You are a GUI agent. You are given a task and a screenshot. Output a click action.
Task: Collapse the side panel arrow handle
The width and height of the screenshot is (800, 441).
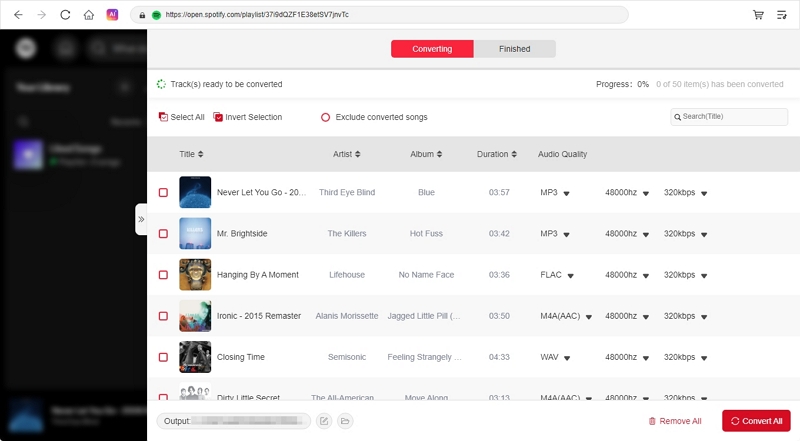click(141, 219)
